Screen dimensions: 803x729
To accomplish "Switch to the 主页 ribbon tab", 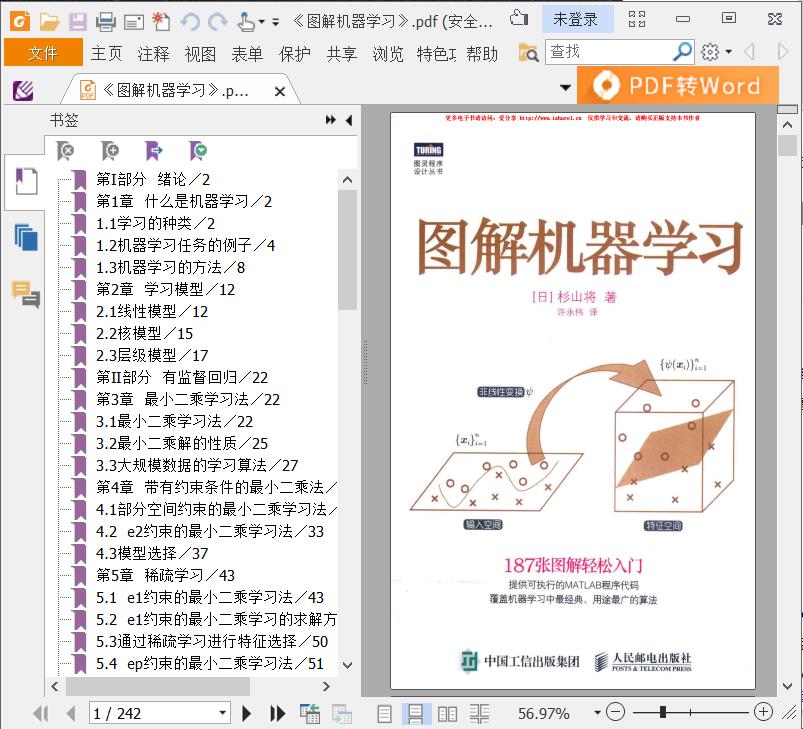I will click(106, 53).
